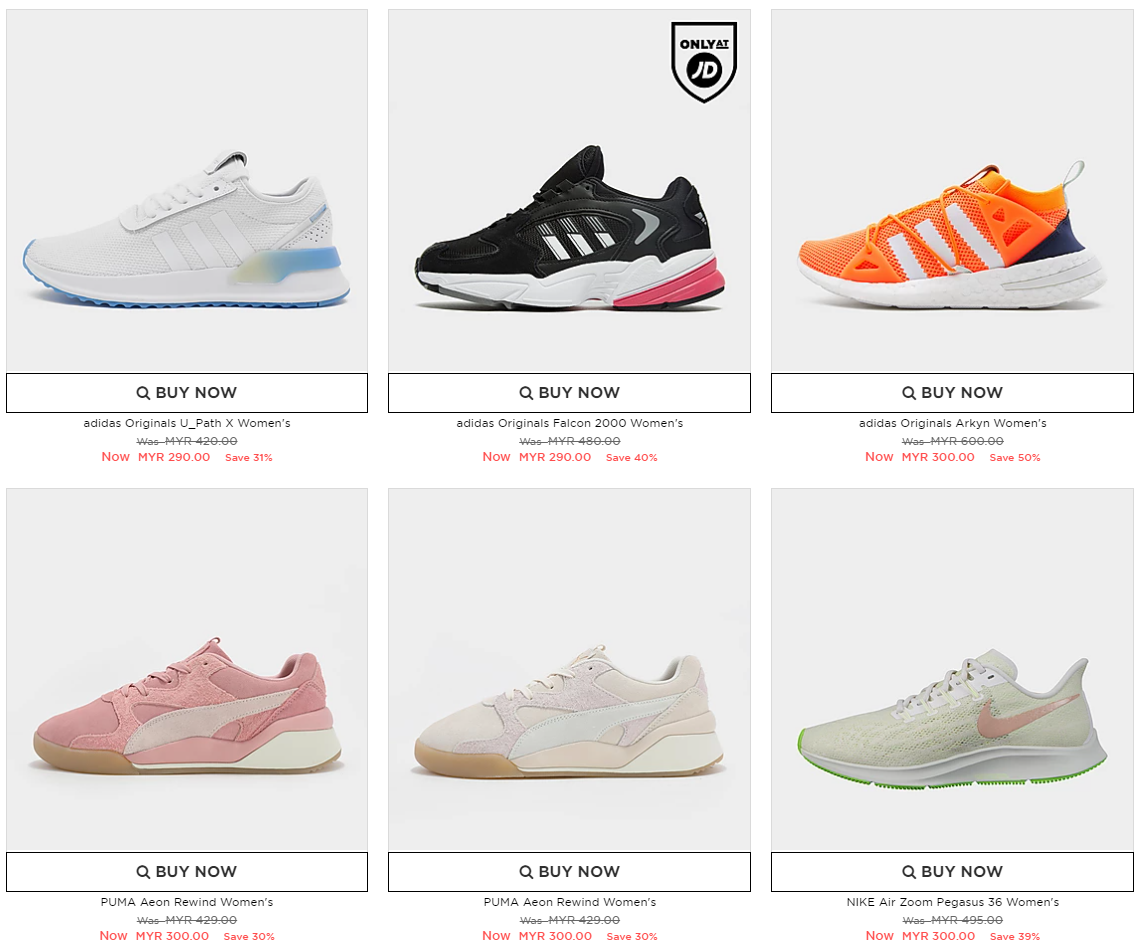
Task: Click magnifier icon on Falcon 2000 Buy Now
Action: point(526,393)
